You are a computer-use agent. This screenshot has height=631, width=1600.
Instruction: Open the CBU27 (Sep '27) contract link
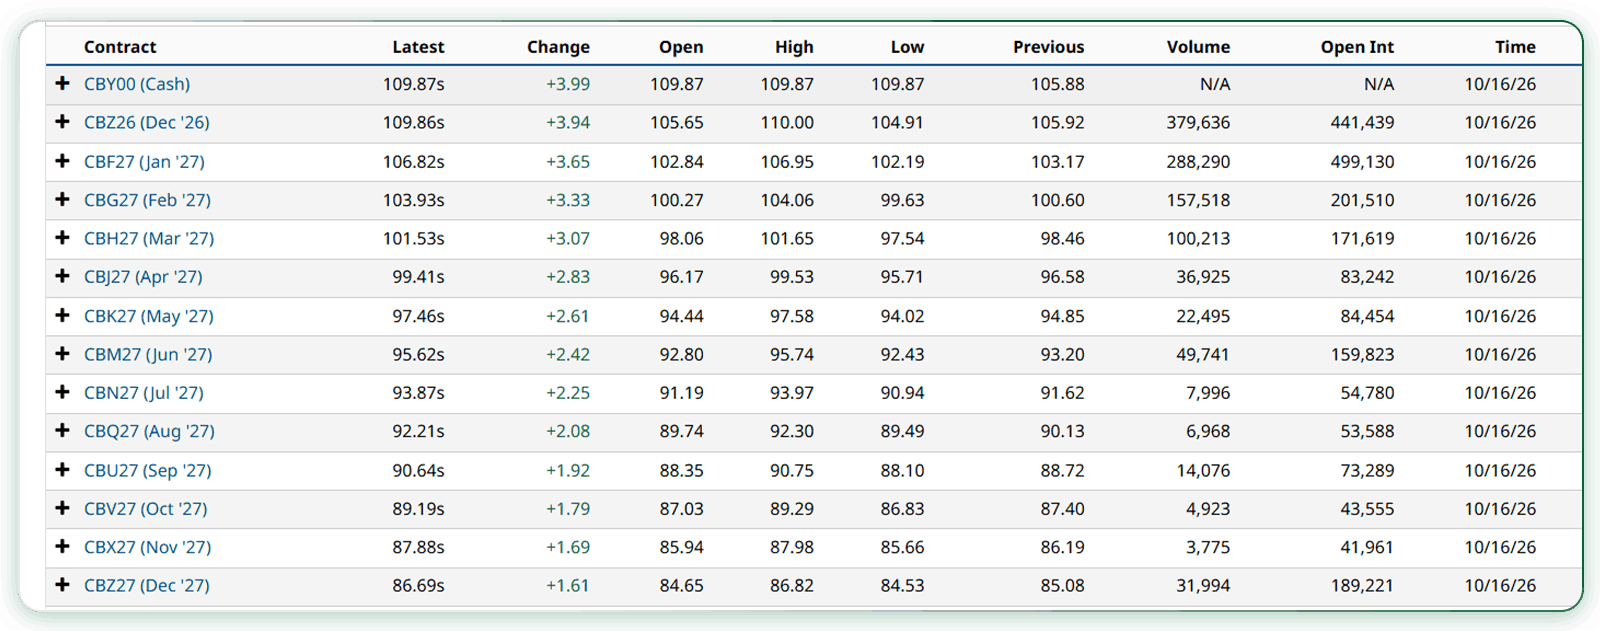coord(148,470)
